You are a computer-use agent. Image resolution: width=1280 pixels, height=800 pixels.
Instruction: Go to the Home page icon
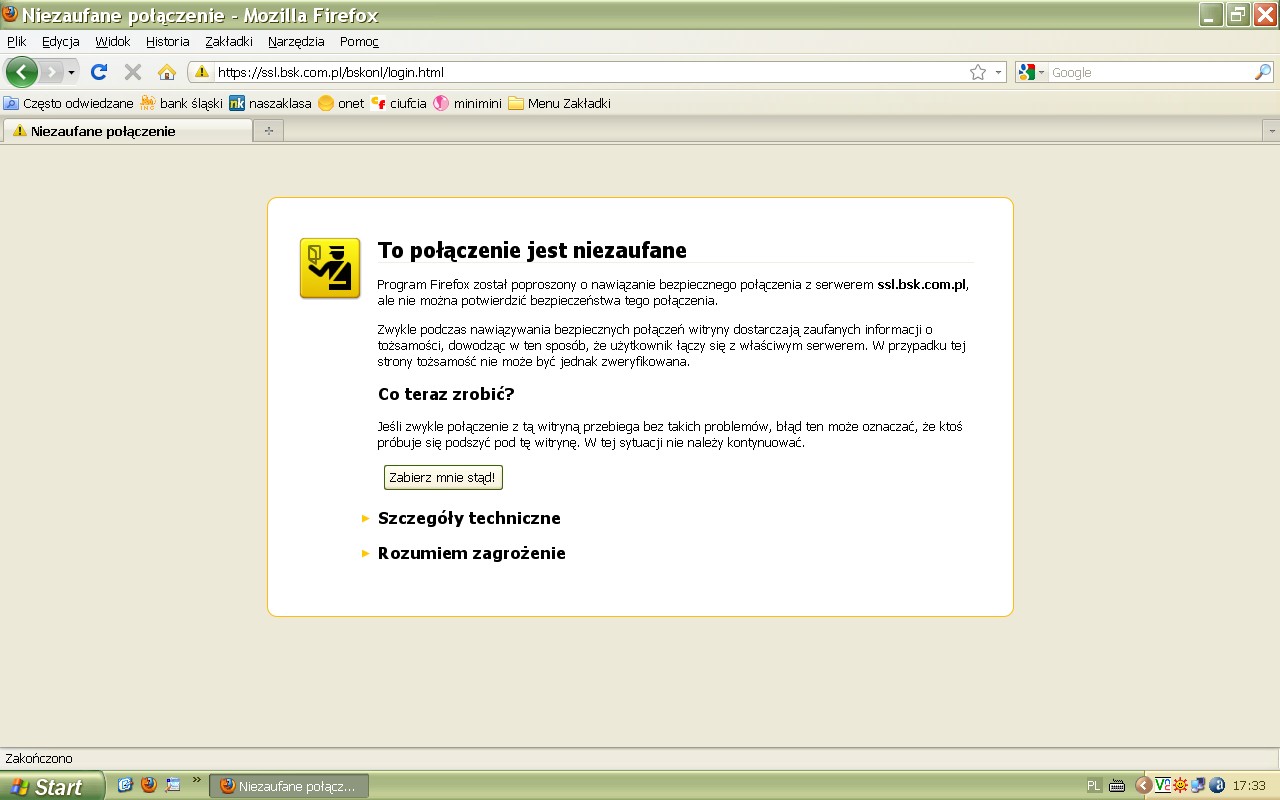pyautogui.click(x=167, y=72)
